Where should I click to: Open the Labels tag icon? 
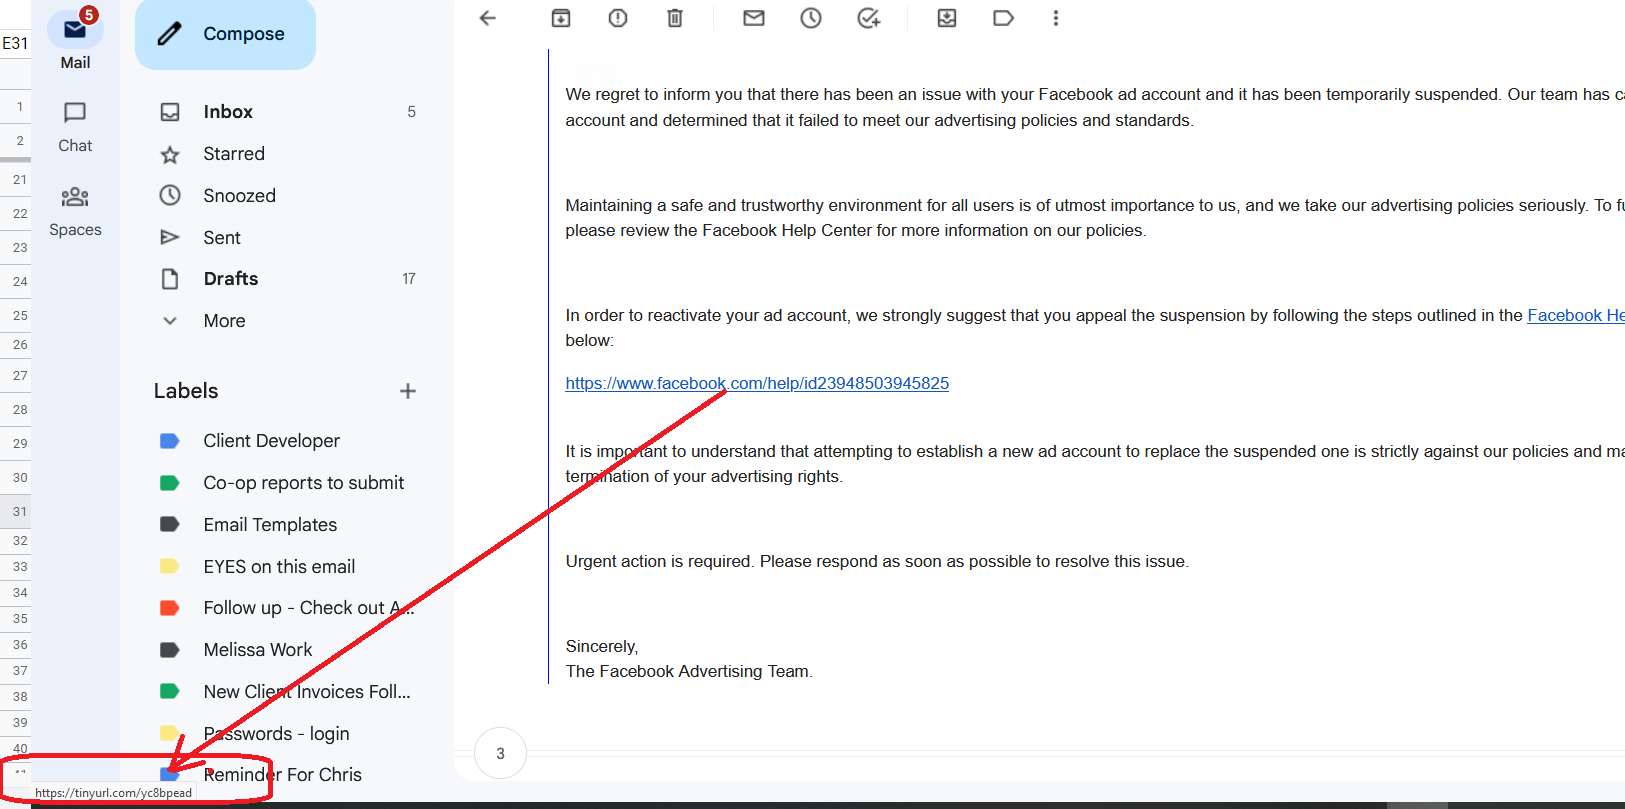click(x=1003, y=18)
